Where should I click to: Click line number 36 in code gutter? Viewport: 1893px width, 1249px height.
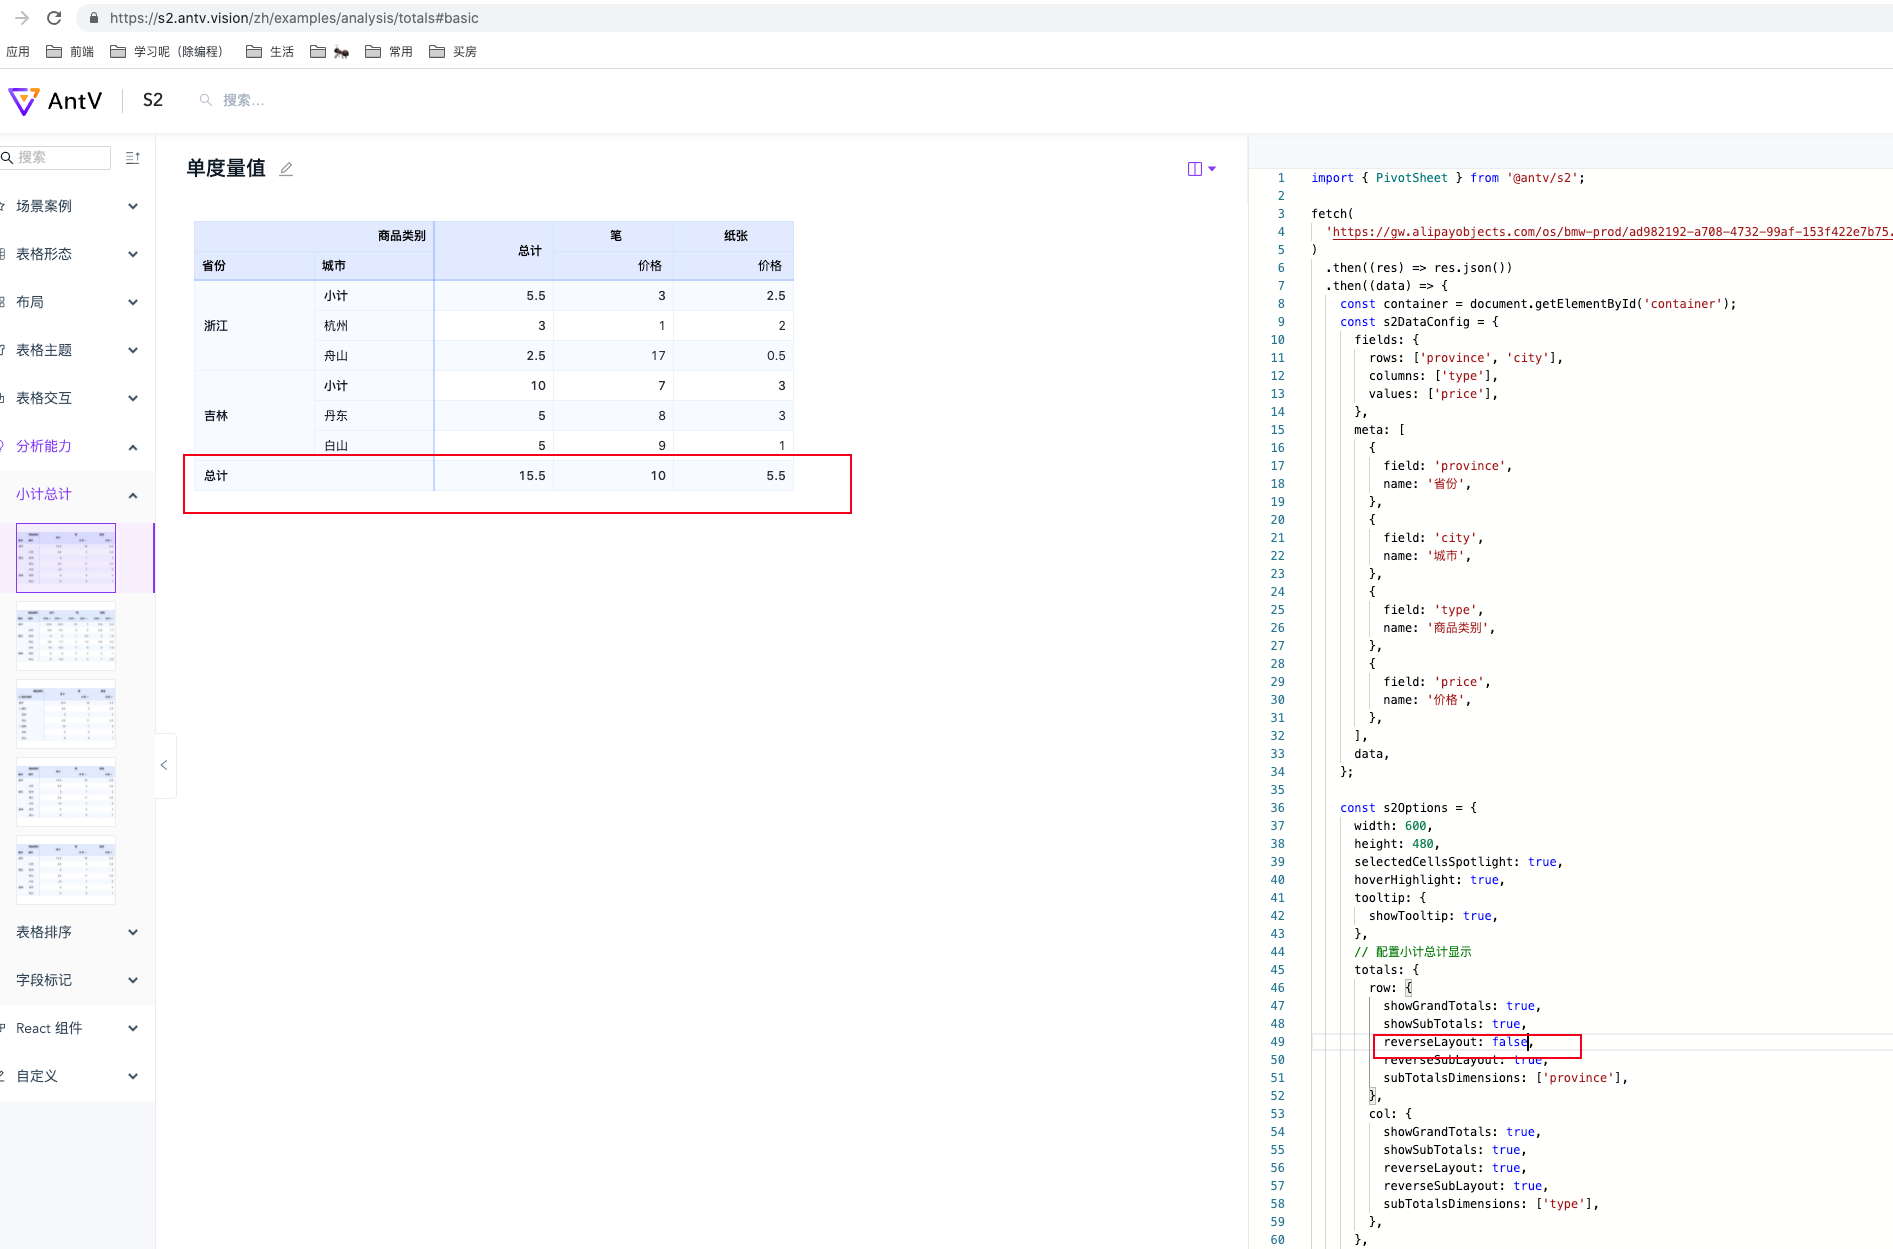pos(1277,808)
